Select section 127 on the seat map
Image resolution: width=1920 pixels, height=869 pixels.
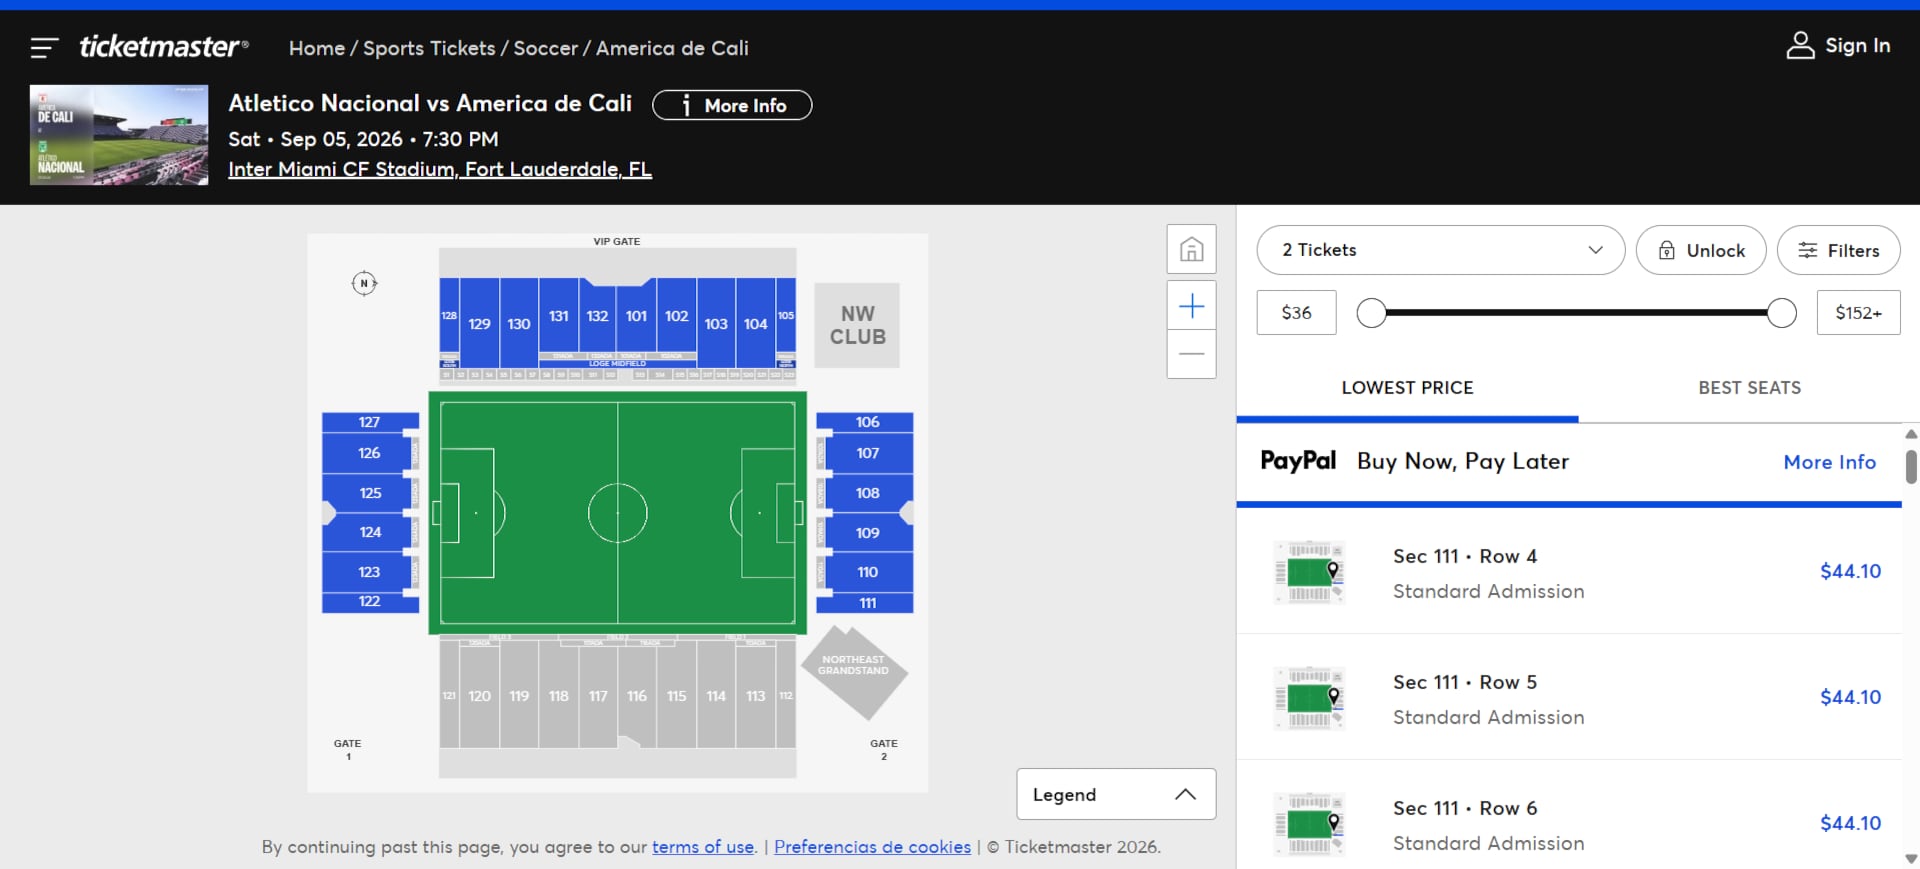click(x=369, y=422)
